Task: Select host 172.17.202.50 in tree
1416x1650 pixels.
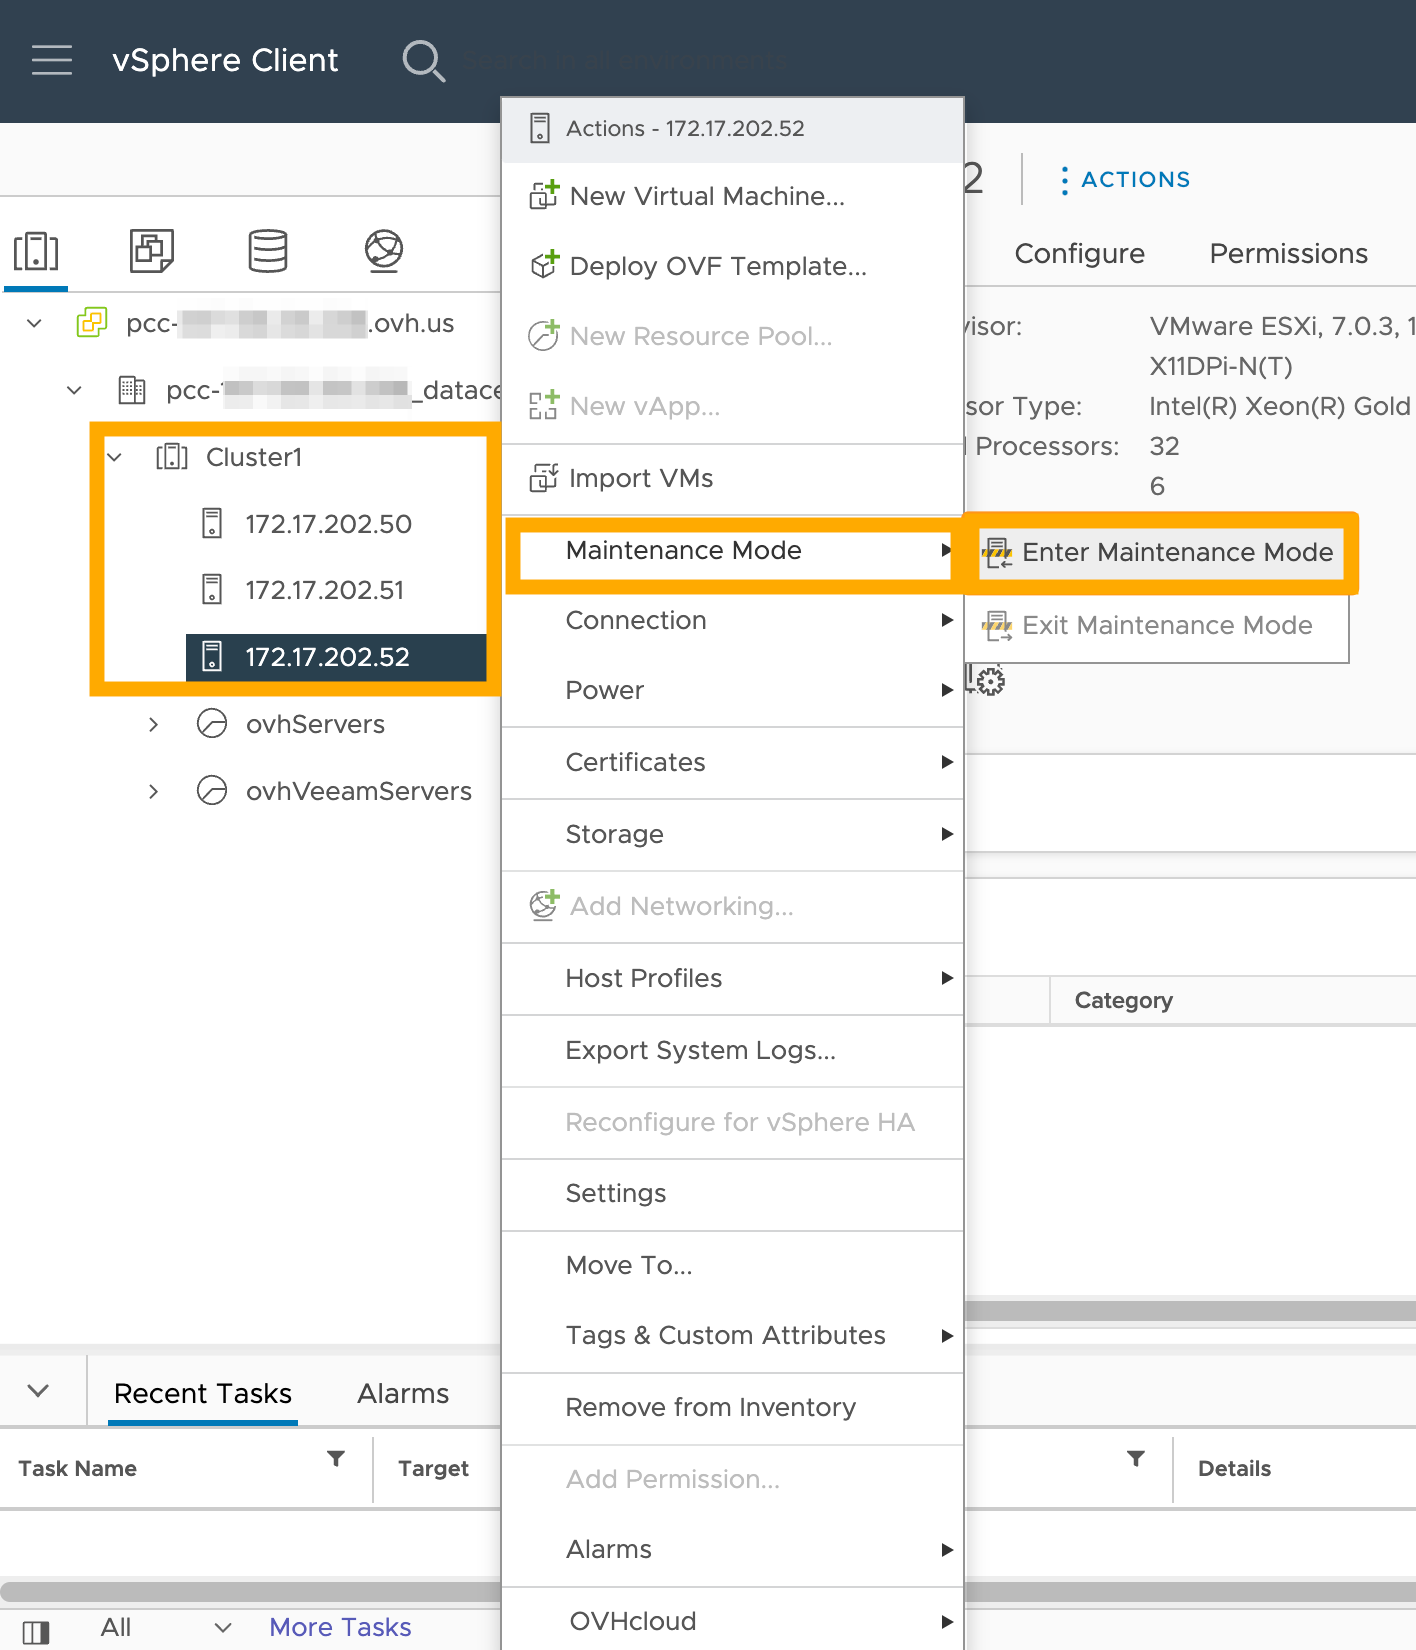Action: pyautogui.click(x=328, y=524)
